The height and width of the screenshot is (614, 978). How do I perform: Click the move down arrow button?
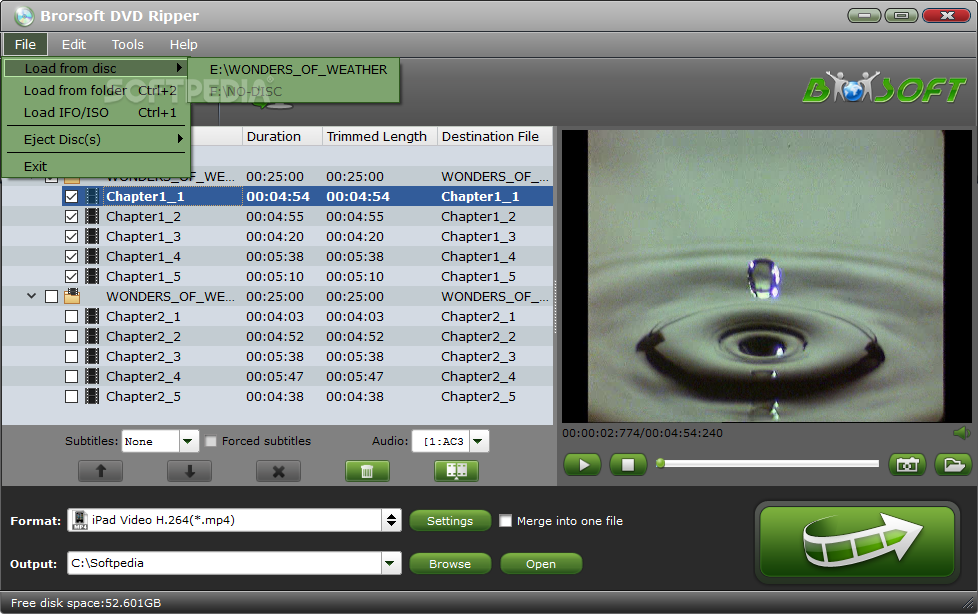pyautogui.click(x=190, y=471)
